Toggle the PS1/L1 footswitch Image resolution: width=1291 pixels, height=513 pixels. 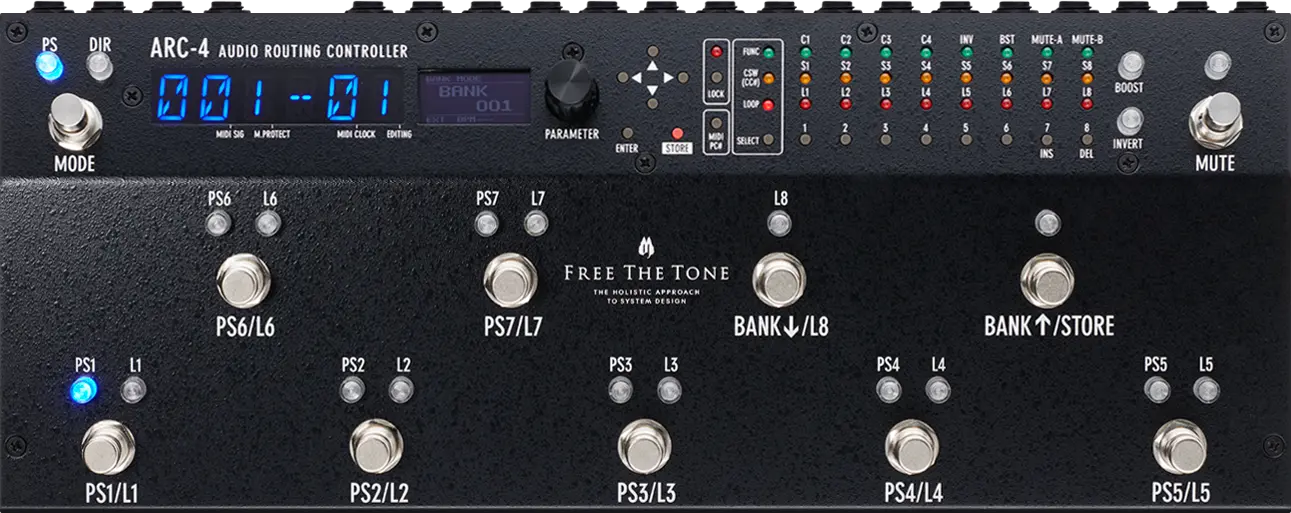point(108,446)
